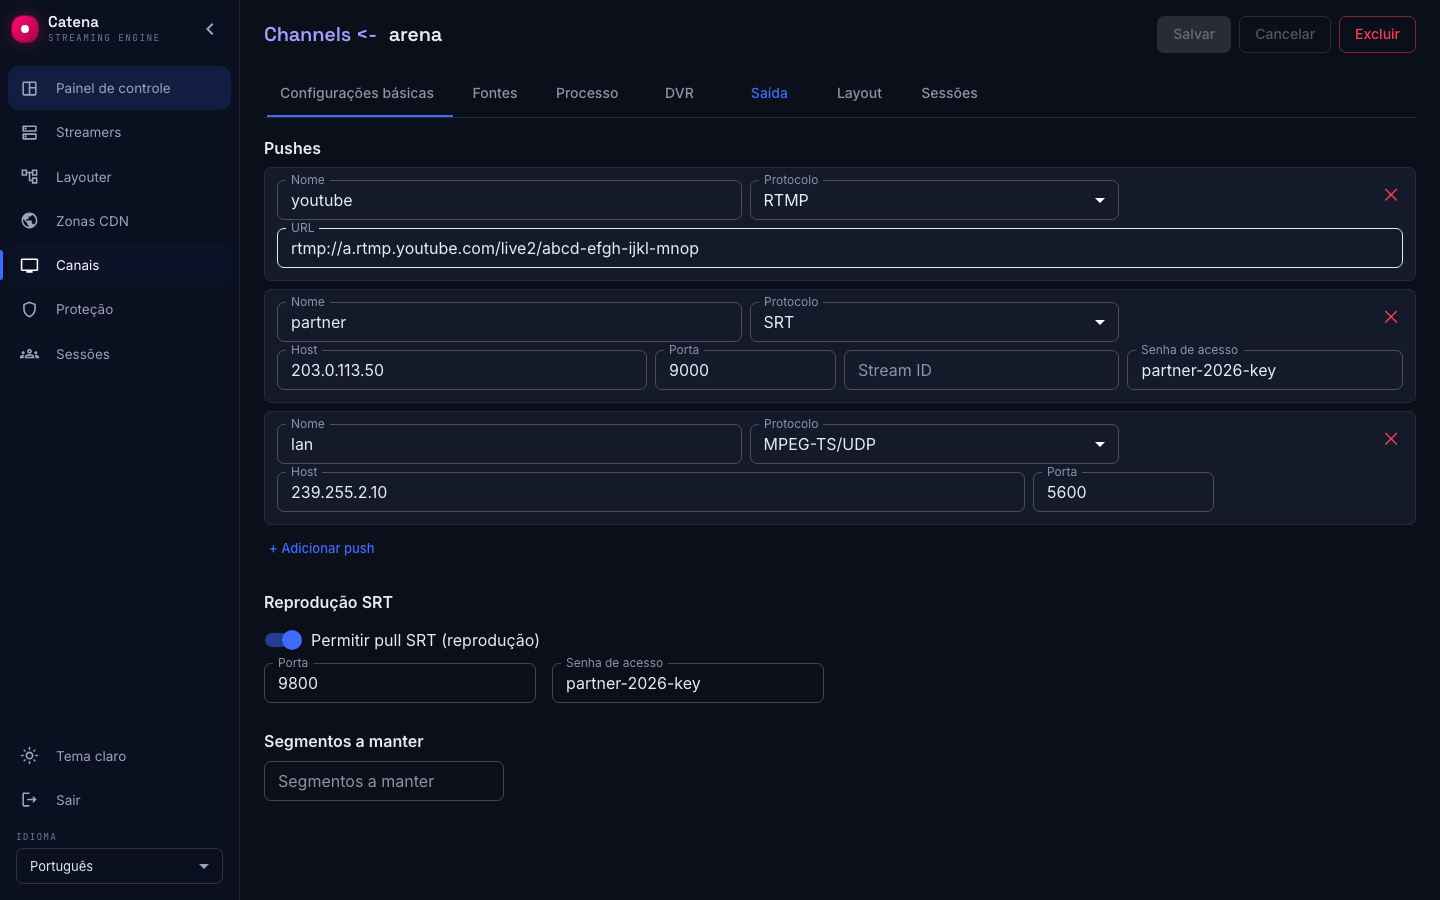
Task: Select the Saída tab
Action: (769, 93)
